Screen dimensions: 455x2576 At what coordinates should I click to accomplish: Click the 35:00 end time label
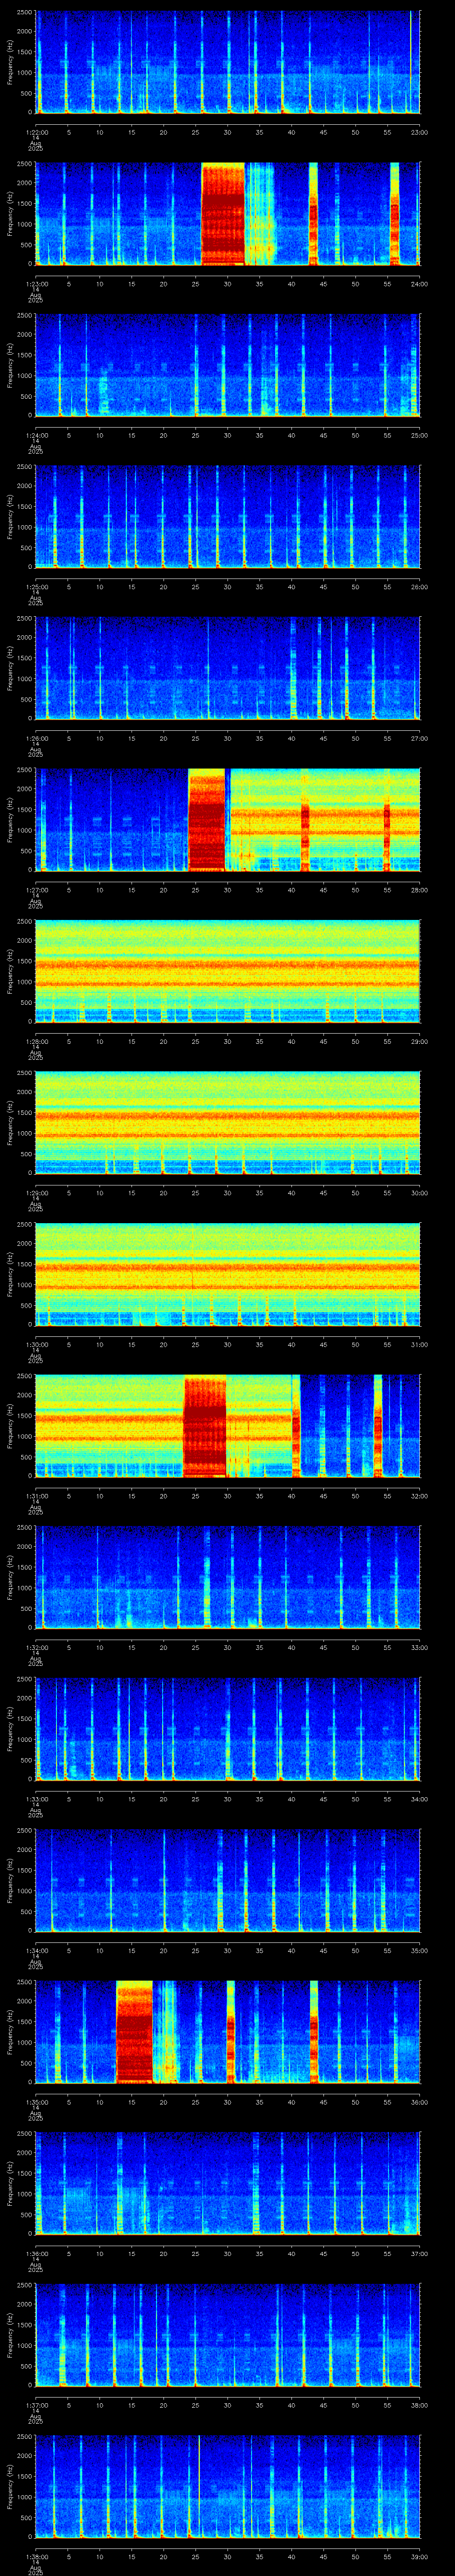pyautogui.click(x=419, y=1951)
